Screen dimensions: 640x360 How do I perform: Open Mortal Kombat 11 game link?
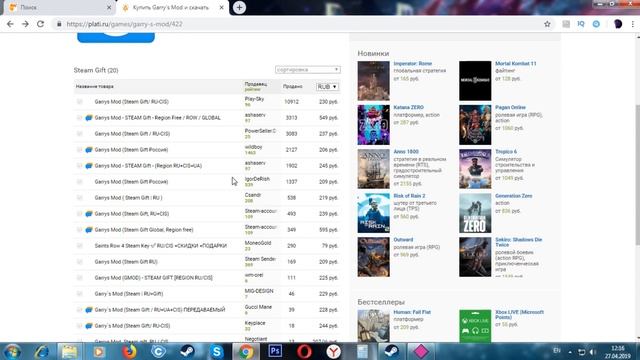[x=516, y=64]
